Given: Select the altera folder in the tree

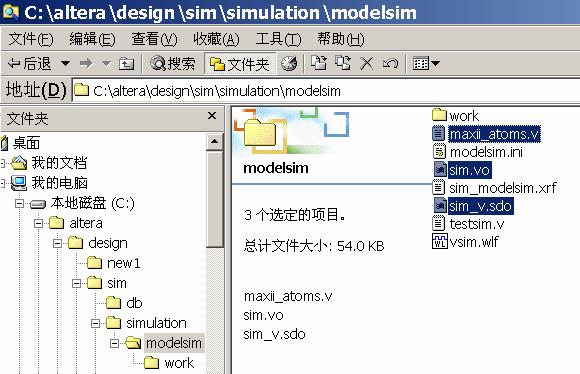Looking at the screenshot, I should pos(86,223).
